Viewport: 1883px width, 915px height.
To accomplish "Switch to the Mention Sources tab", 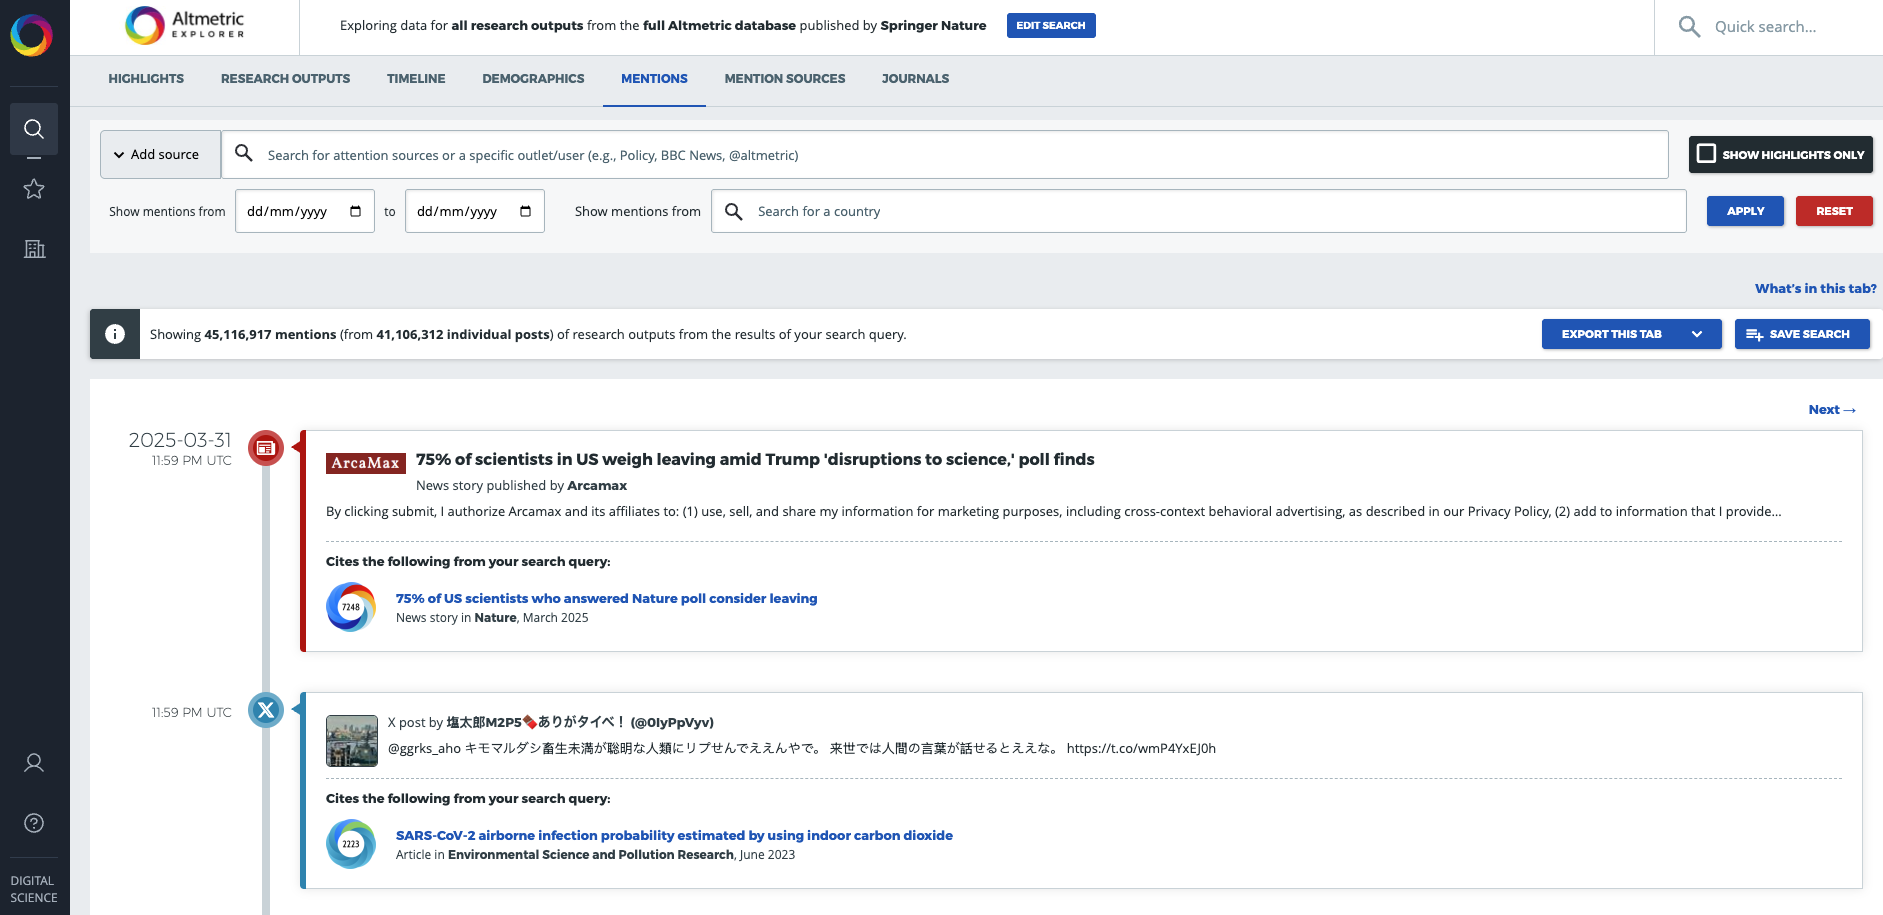I will pos(784,78).
